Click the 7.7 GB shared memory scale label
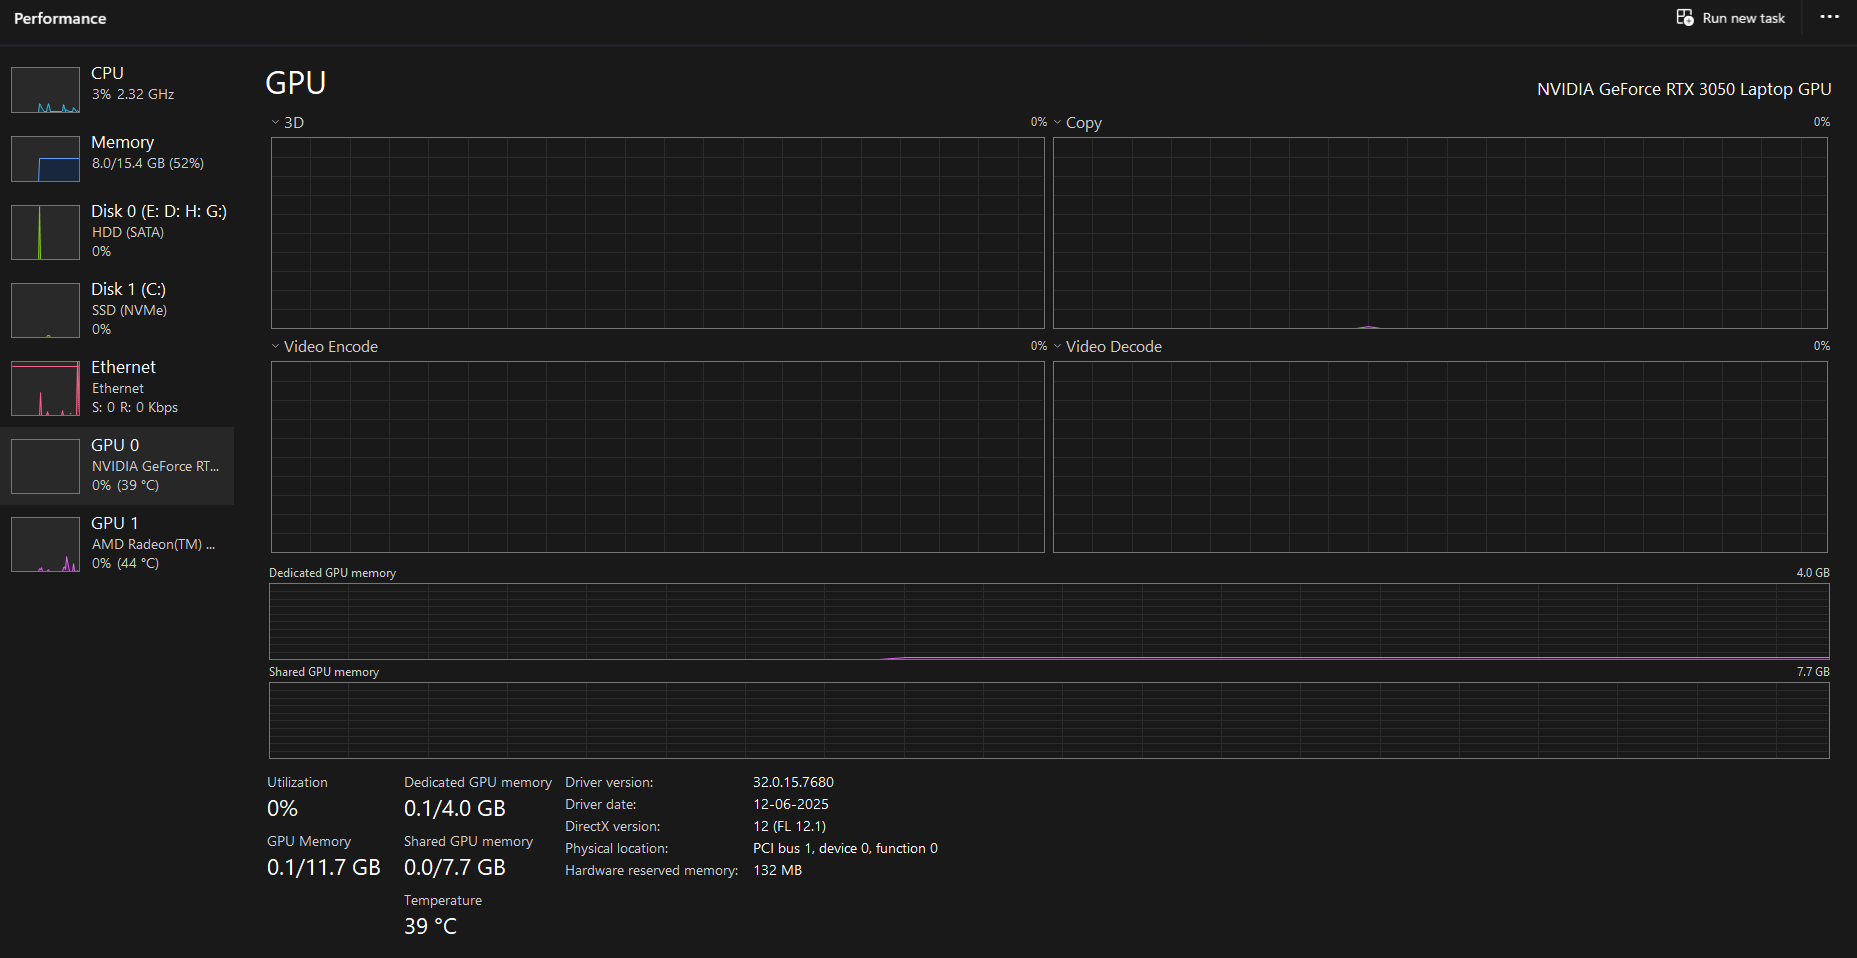Viewport: 1857px width, 958px height. pos(1812,672)
